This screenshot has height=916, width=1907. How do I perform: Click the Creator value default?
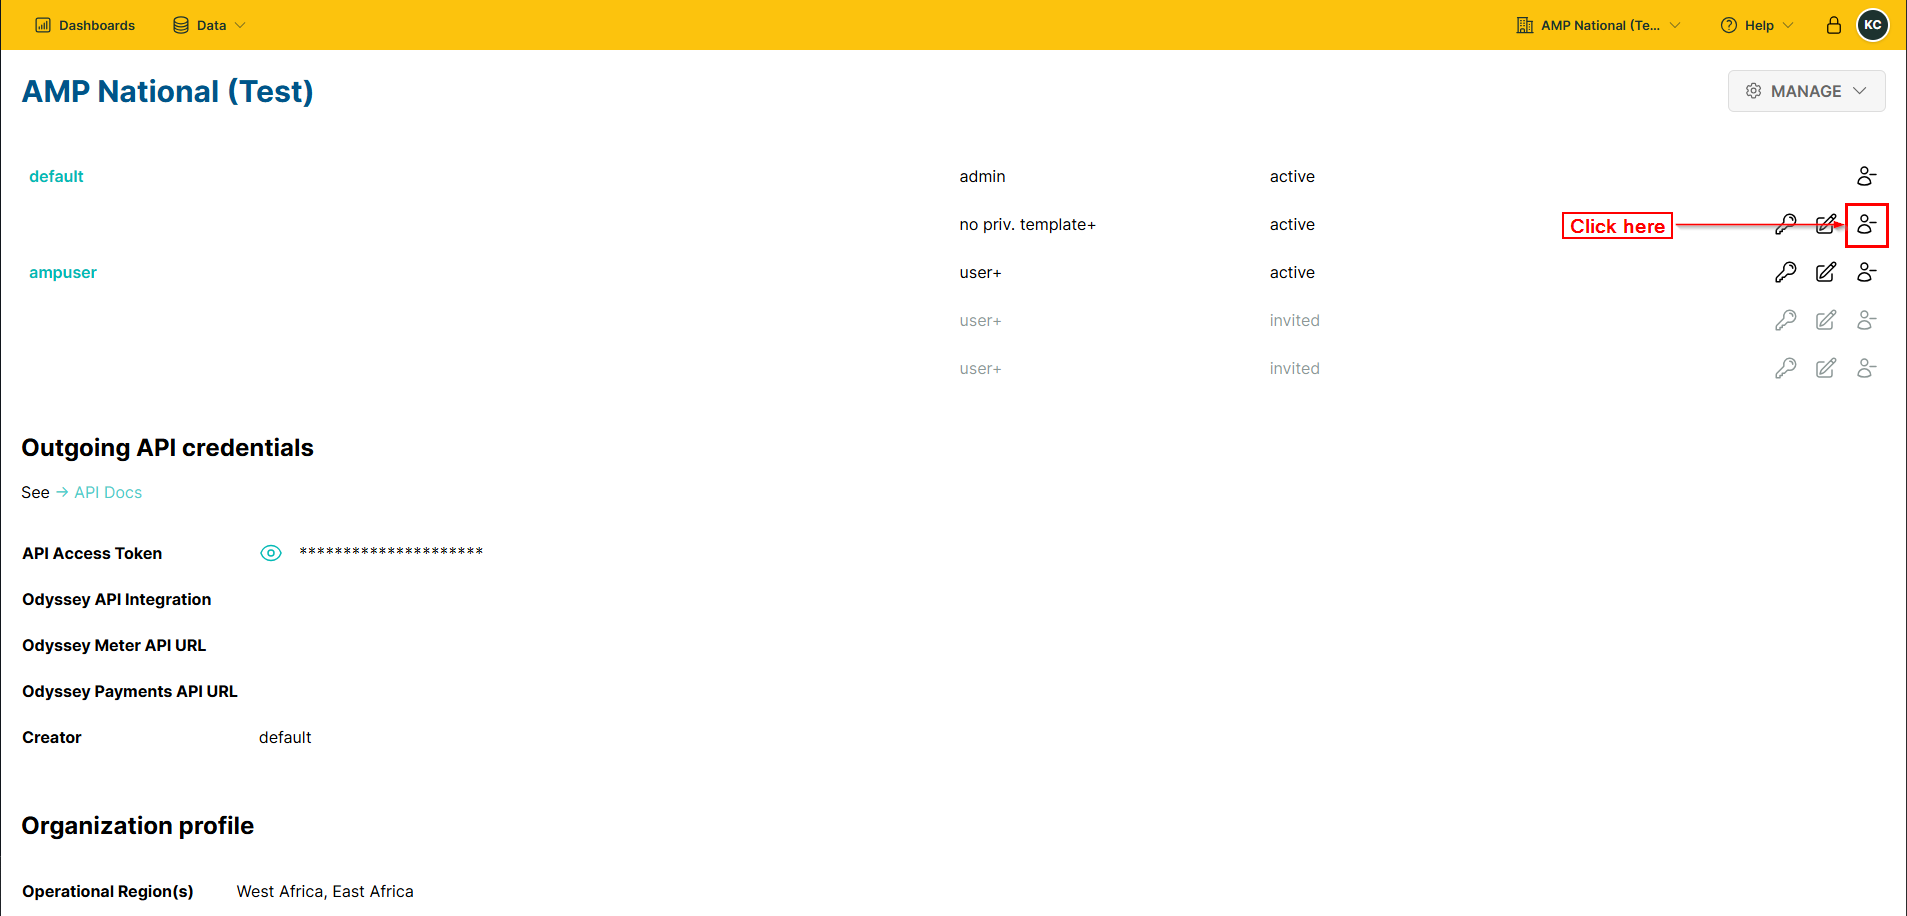pyautogui.click(x=285, y=737)
